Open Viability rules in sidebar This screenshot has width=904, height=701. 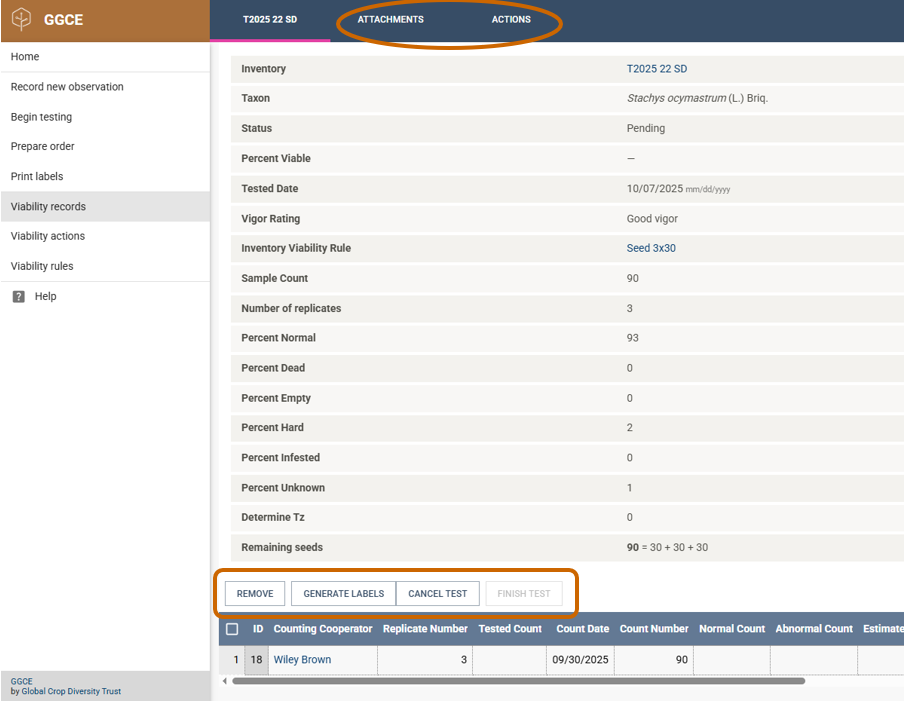[x=42, y=266]
